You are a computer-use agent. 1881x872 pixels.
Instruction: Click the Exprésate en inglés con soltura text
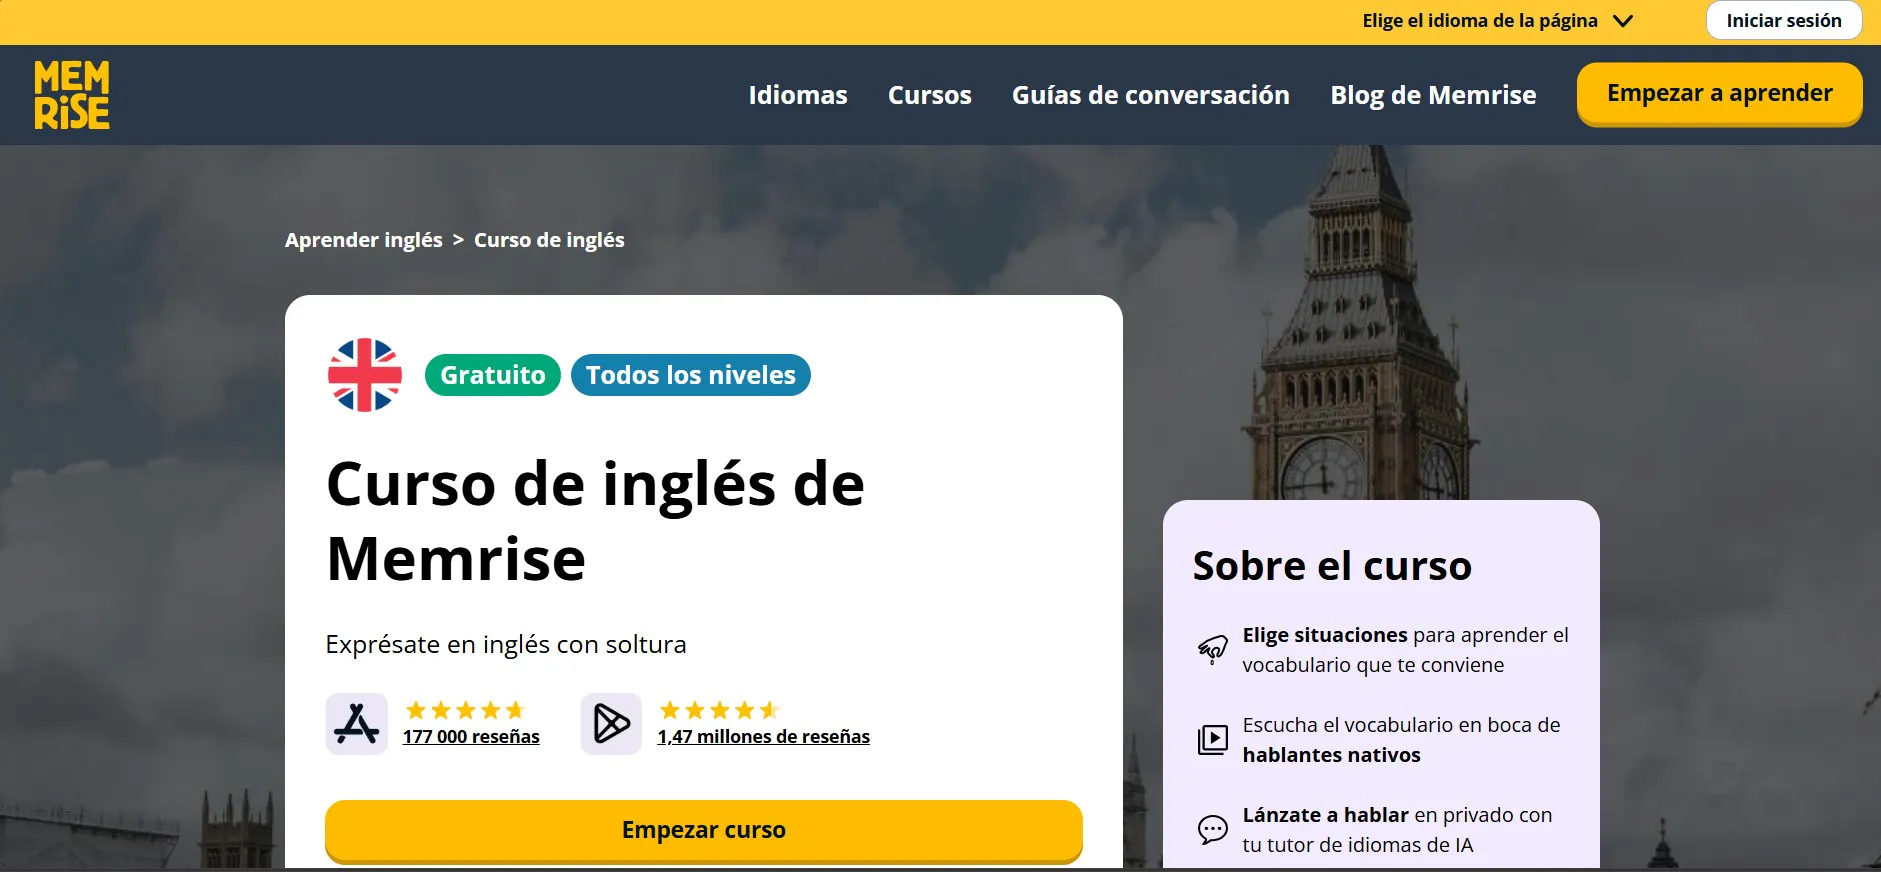506,645
